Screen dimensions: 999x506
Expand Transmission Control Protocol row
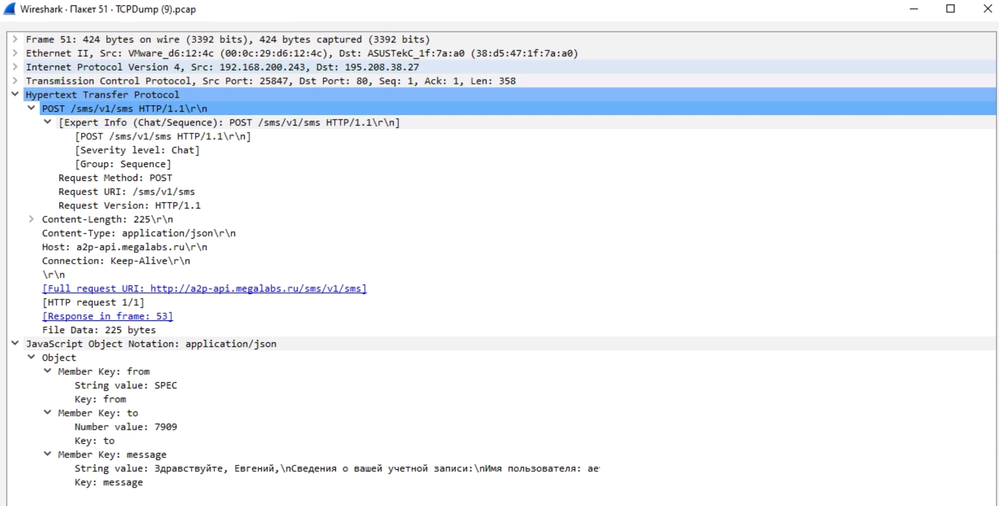(15, 81)
